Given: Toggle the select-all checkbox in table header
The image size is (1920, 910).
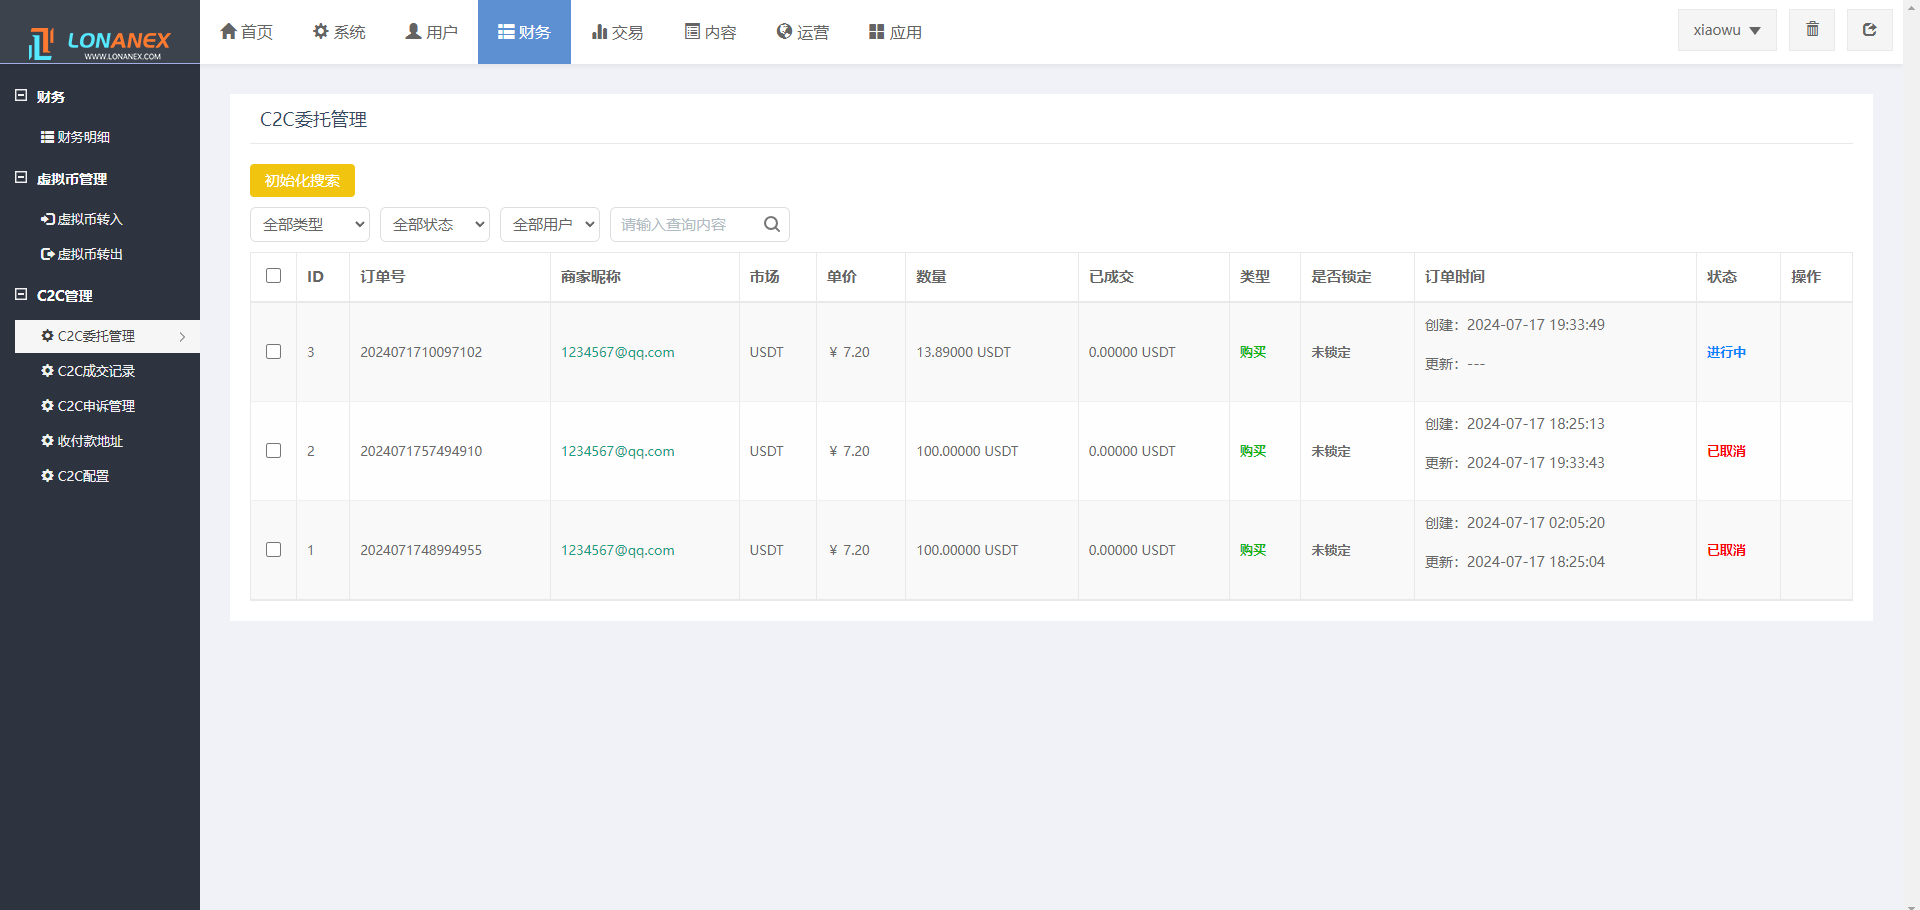Looking at the screenshot, I should (x=273, y=276).
